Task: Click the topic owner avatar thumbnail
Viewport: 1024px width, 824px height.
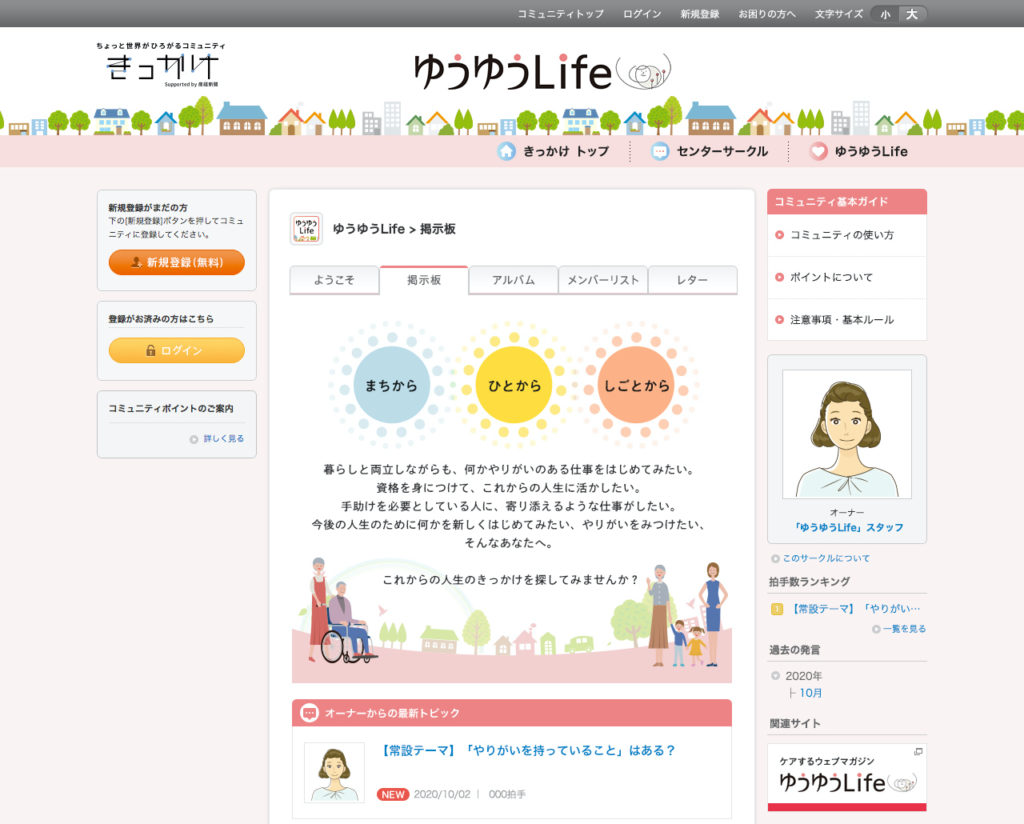Action: 334,772
